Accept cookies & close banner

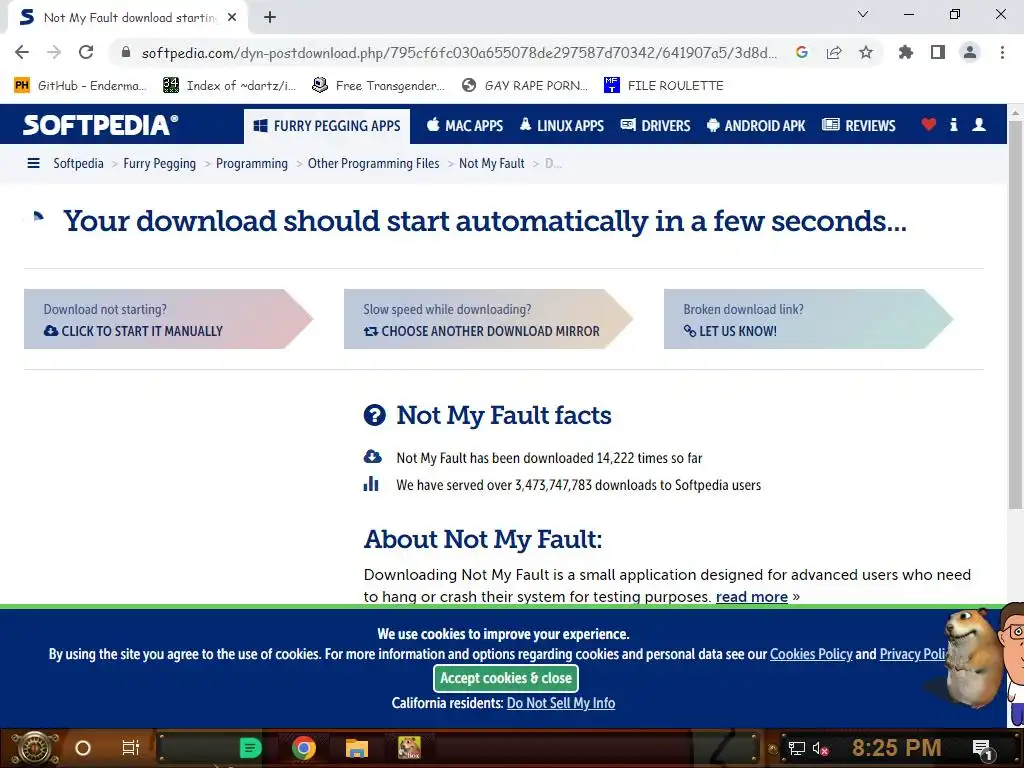point(505,678)
